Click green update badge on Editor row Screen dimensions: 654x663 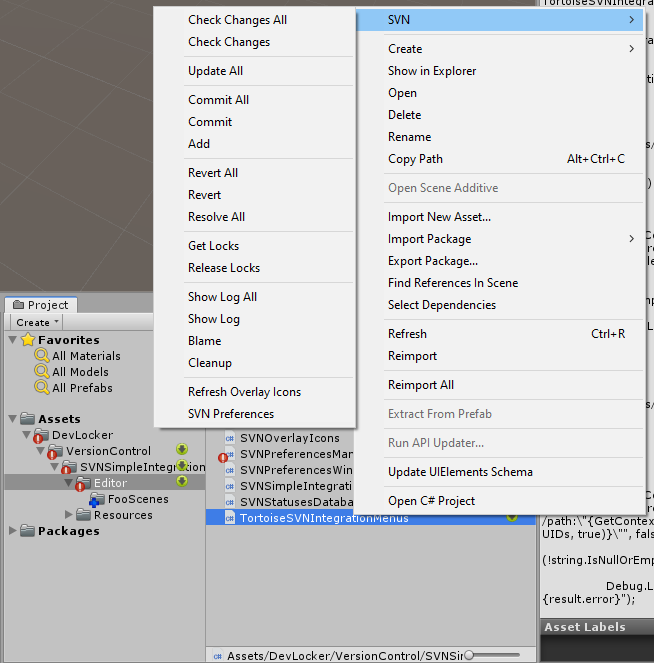182,481
